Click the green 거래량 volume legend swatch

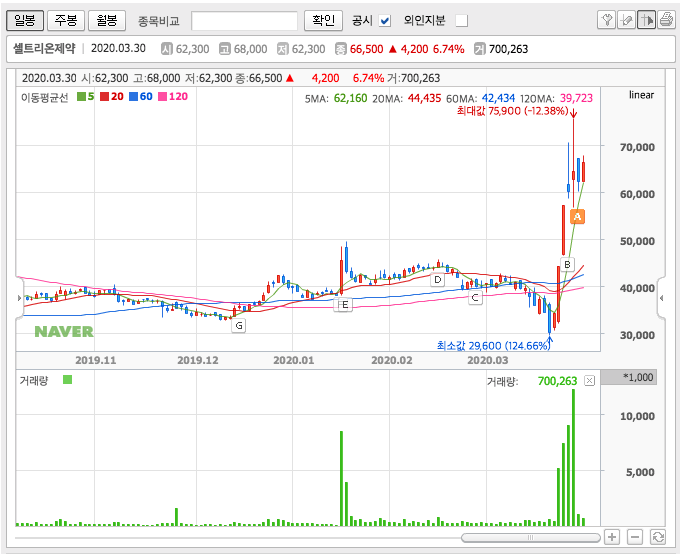point(67,380)
